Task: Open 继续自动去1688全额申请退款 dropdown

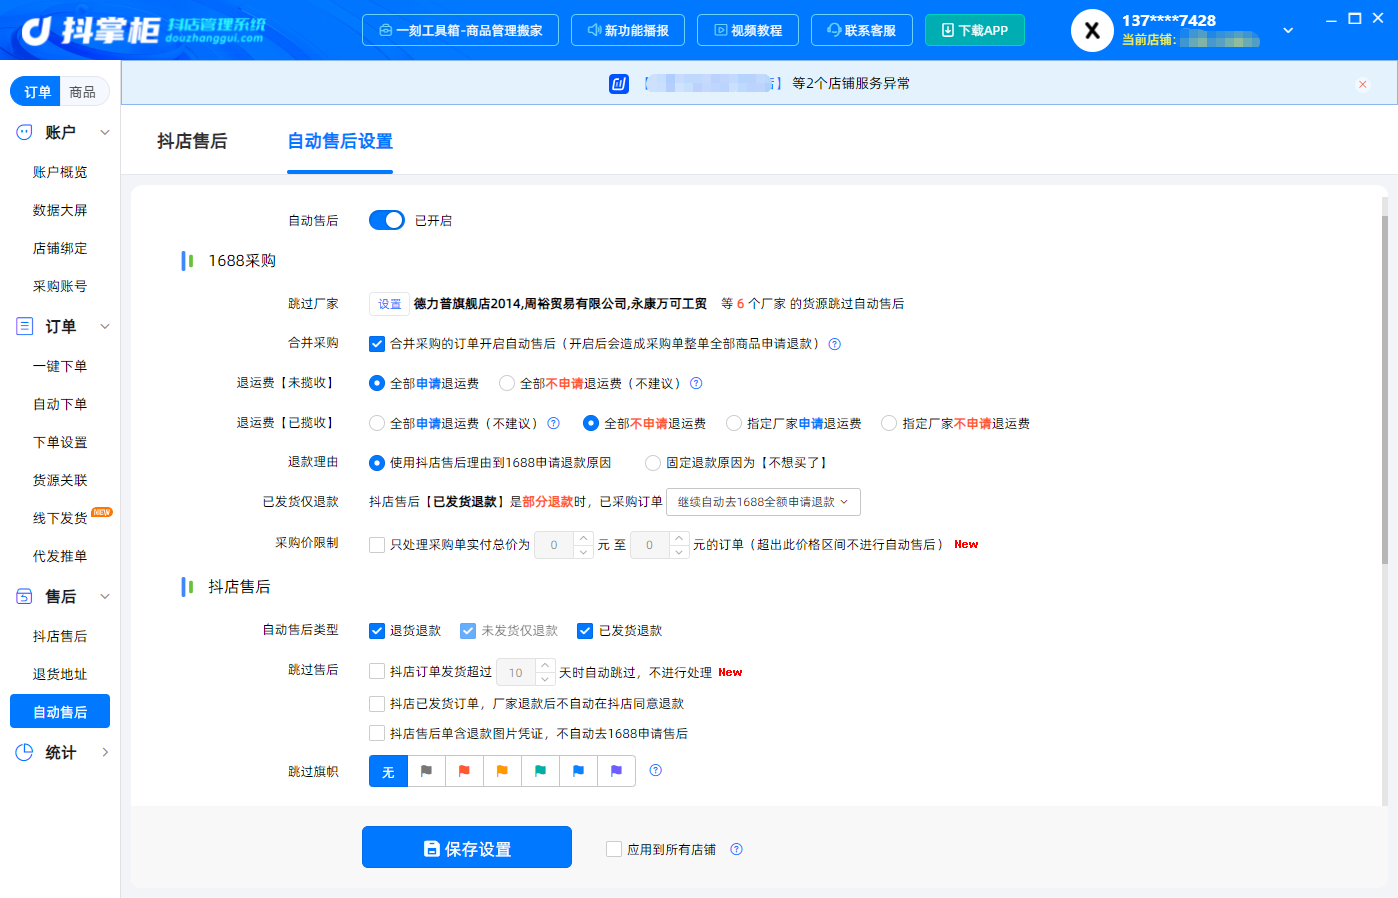Action: pyautogui.click(x=763, y=502)
